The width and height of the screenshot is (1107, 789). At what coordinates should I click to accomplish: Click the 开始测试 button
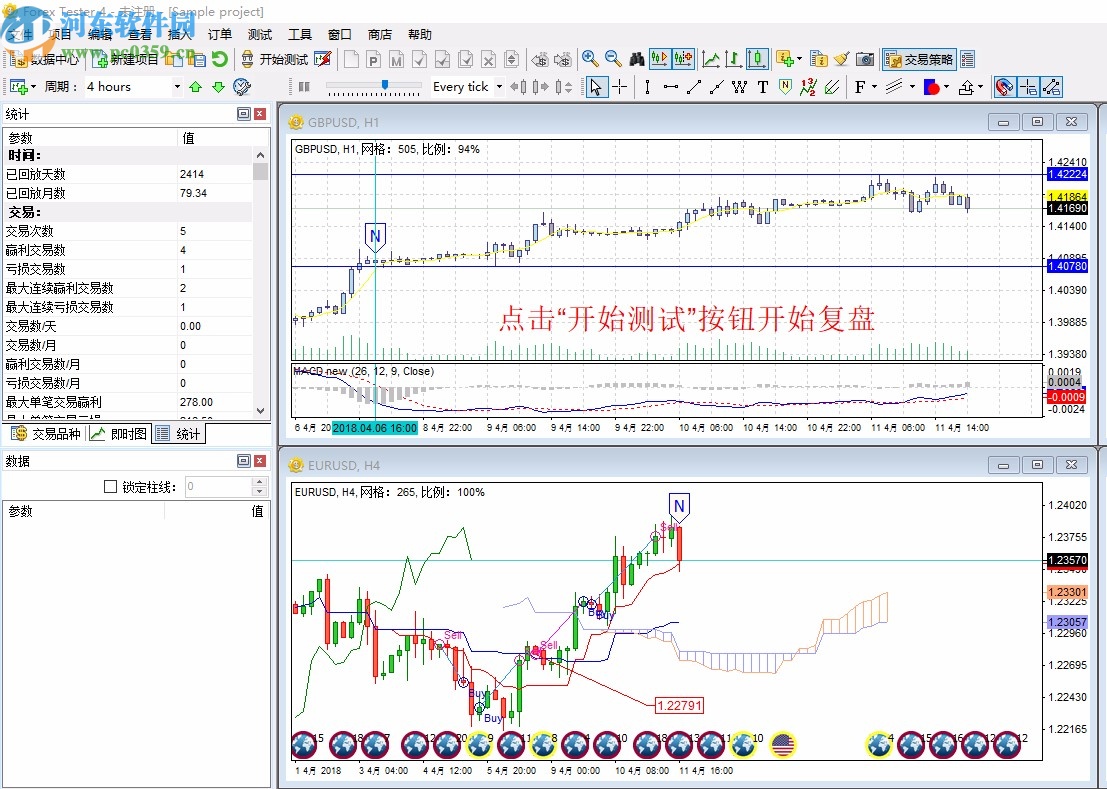282,59
